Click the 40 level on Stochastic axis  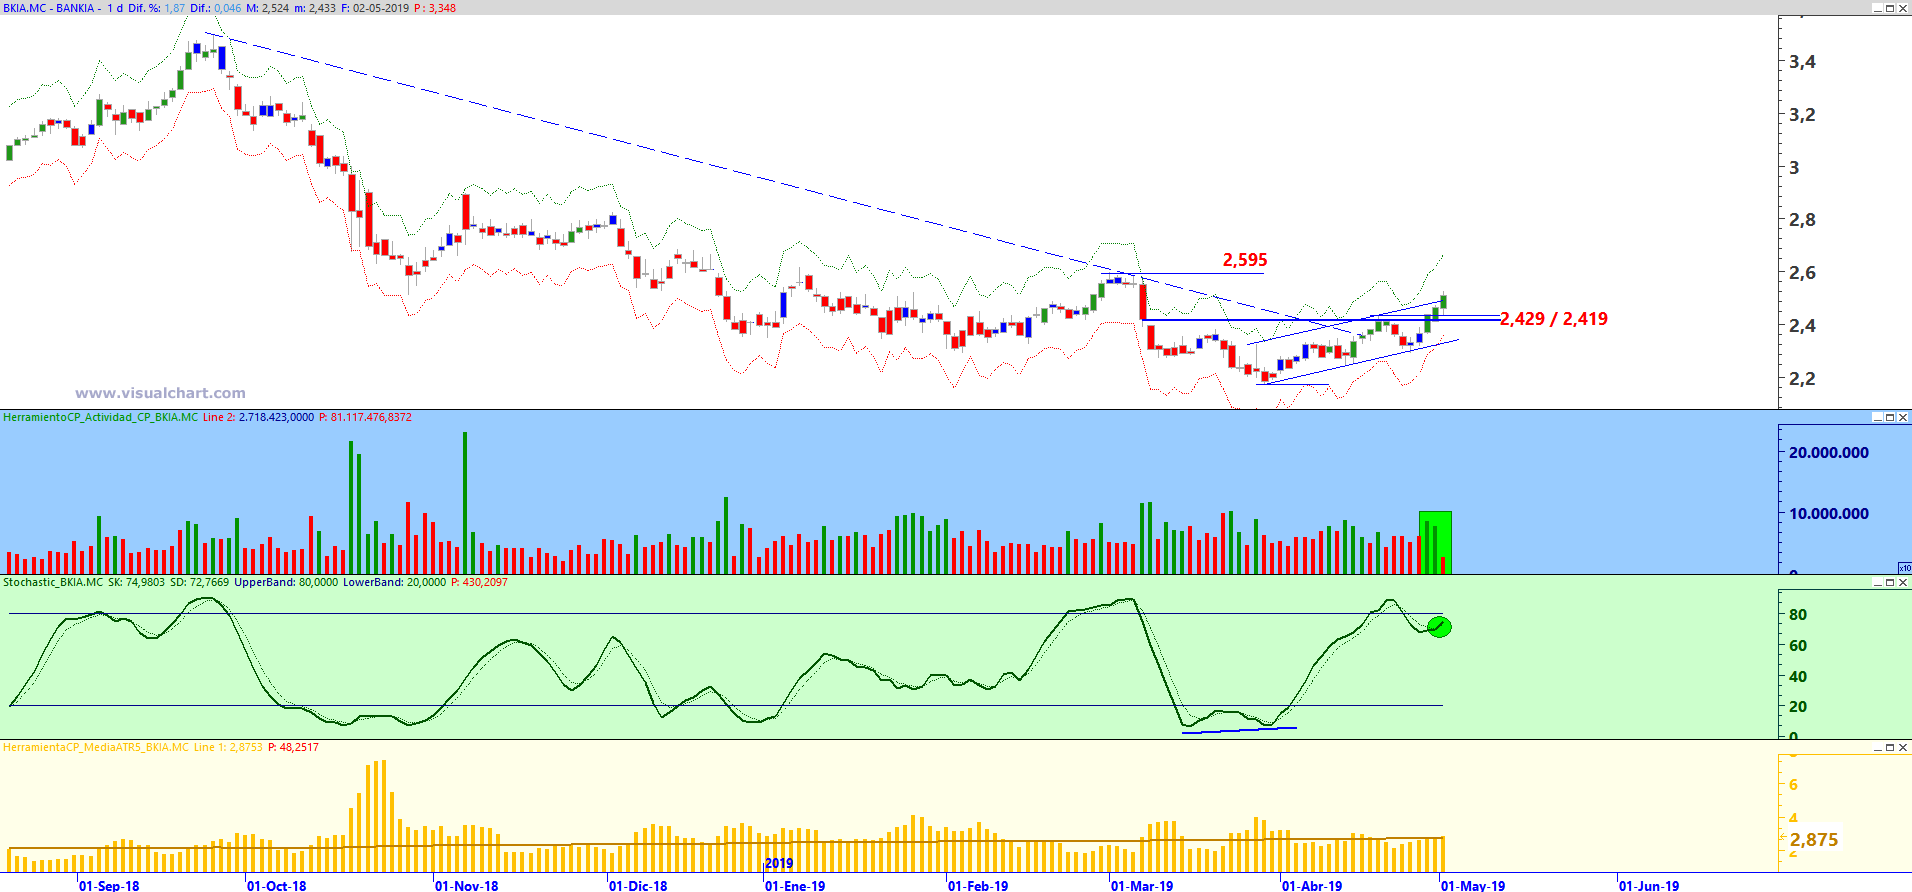click(1798, 677)
